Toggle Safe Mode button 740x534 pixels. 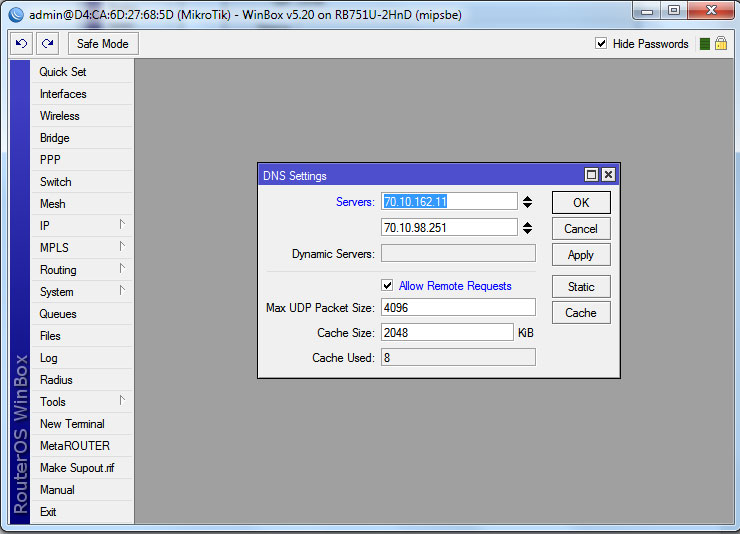point(102,44)
